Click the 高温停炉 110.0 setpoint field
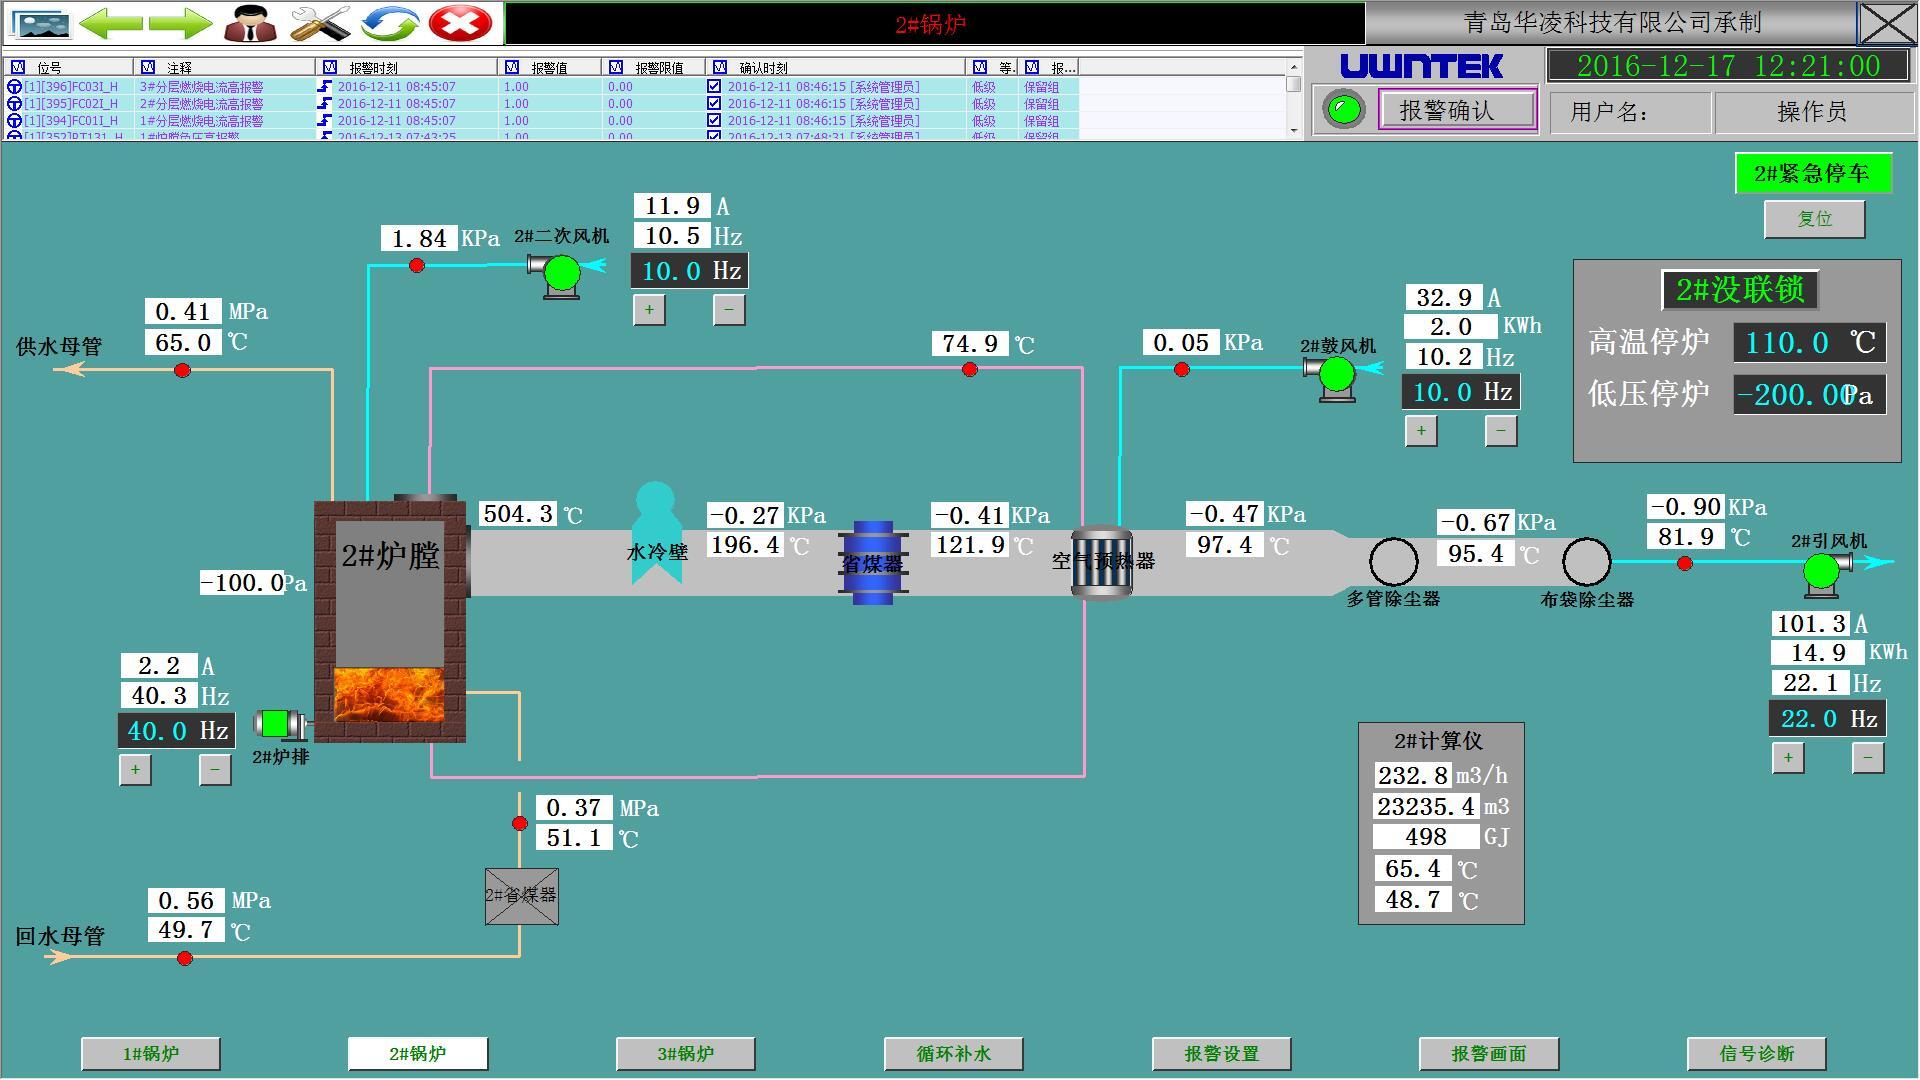 click(x=1808, y=343)
